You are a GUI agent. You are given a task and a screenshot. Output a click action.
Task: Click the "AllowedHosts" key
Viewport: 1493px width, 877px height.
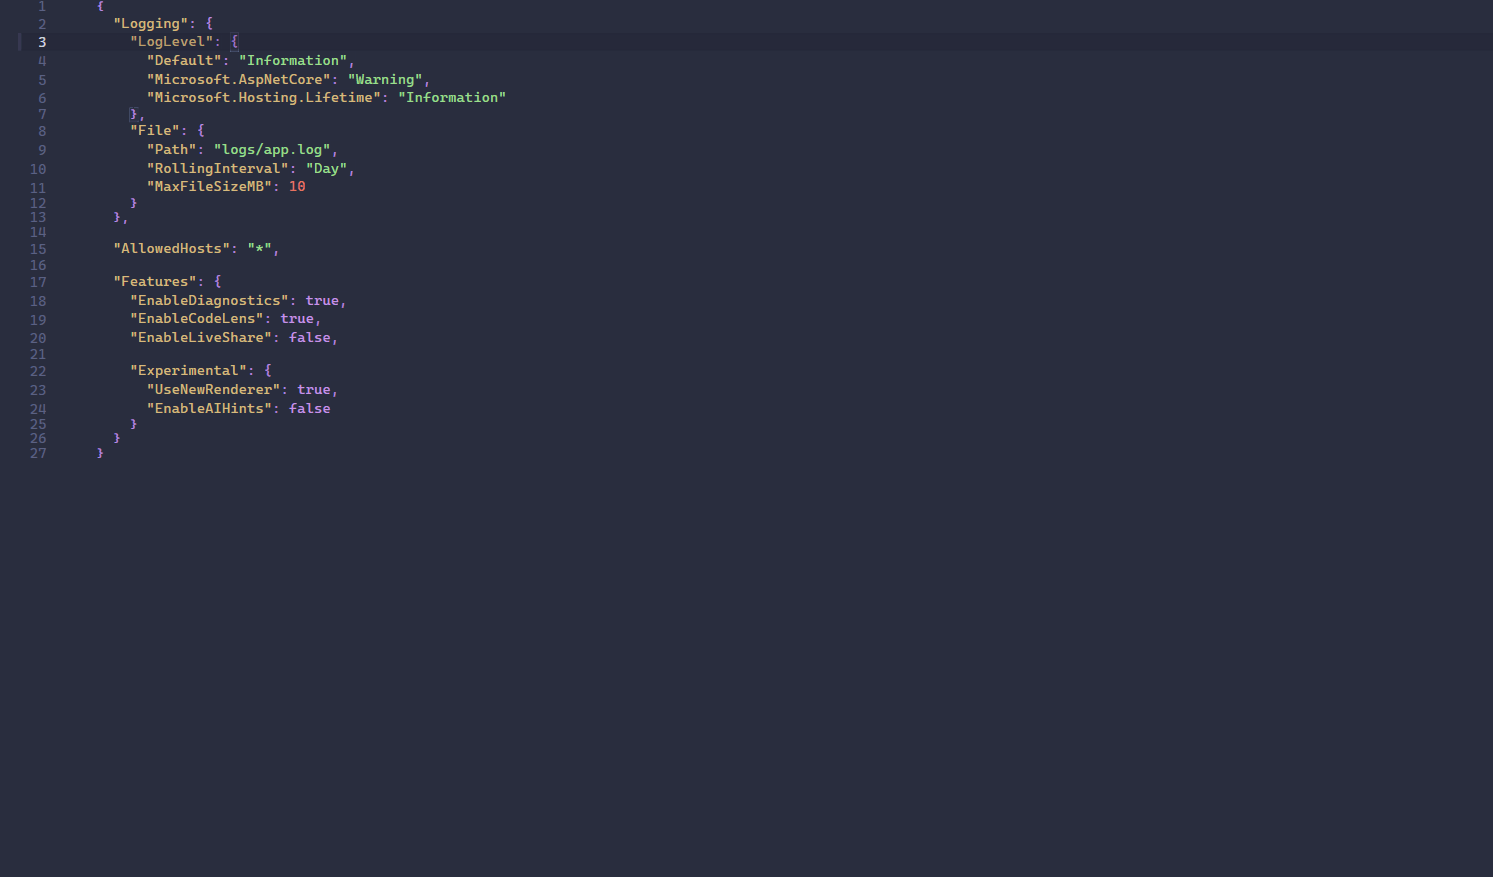click(x=172, y=248)
